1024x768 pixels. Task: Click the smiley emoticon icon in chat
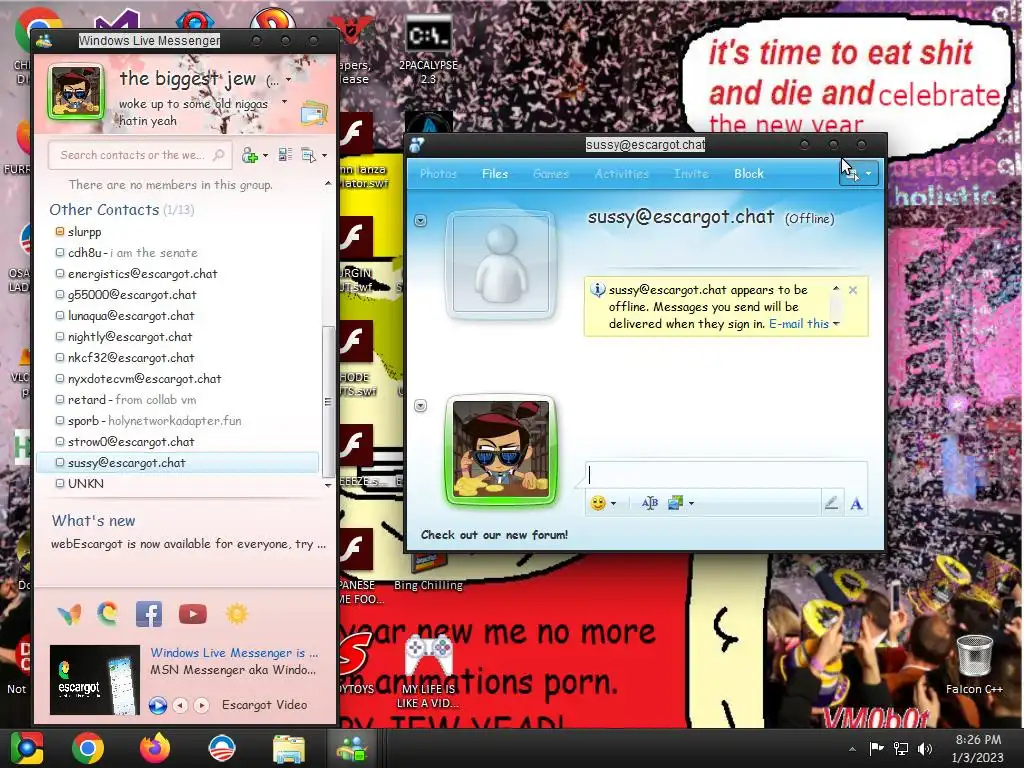click(598, 503)
